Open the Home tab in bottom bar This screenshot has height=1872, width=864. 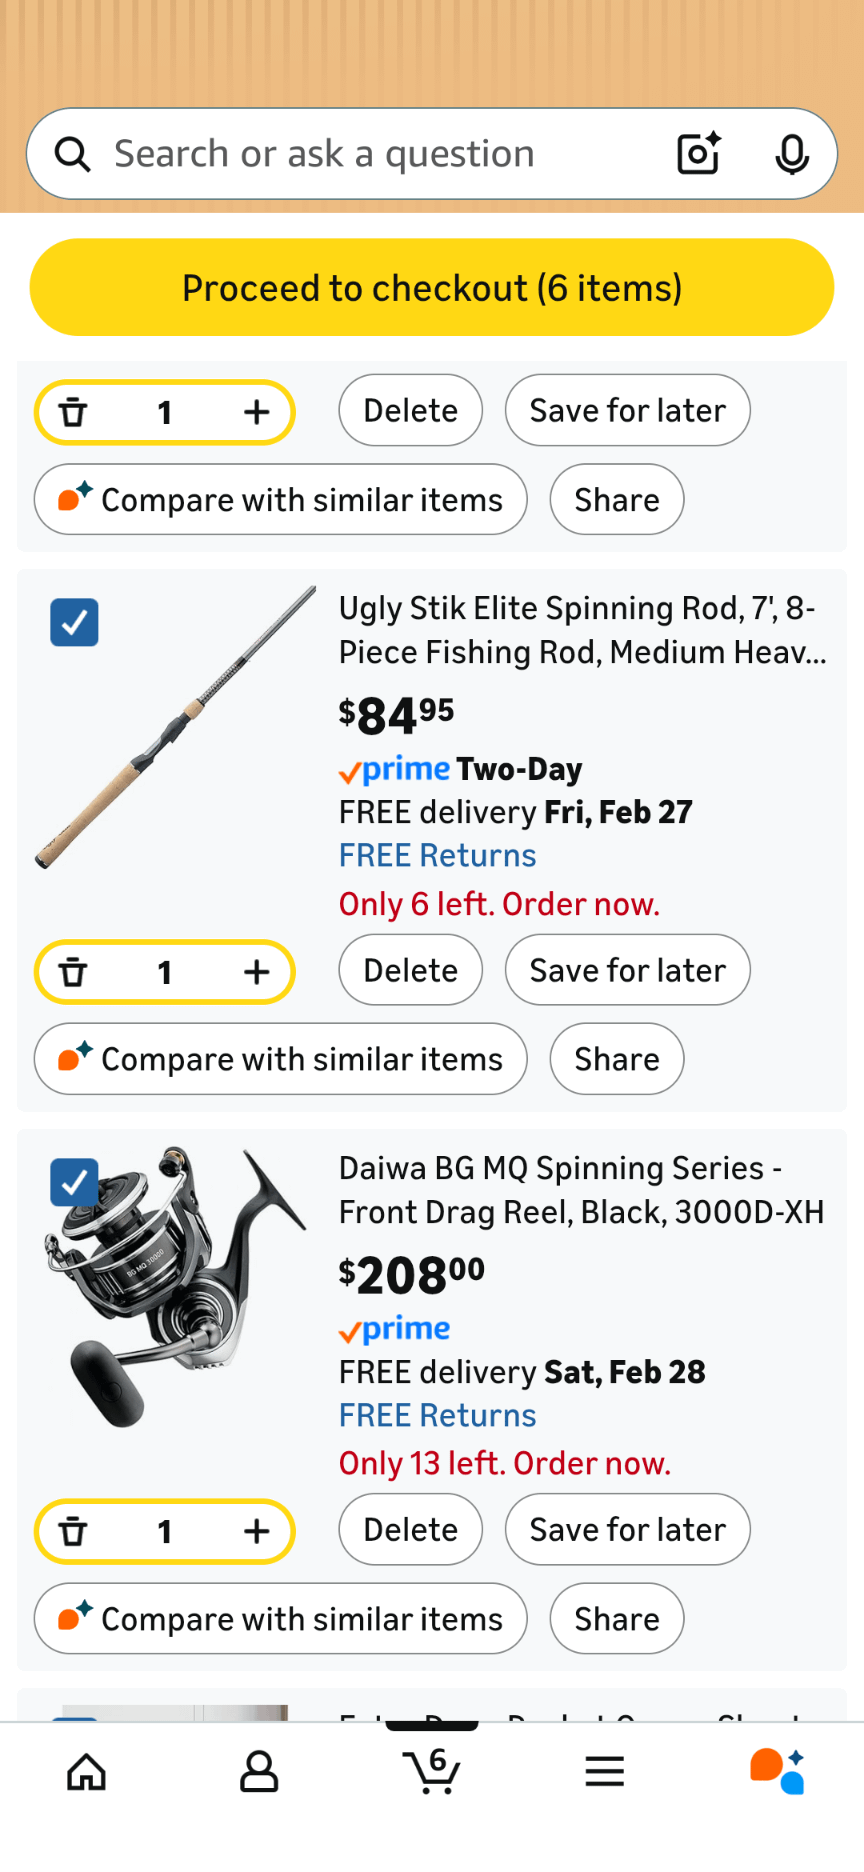86,1771
